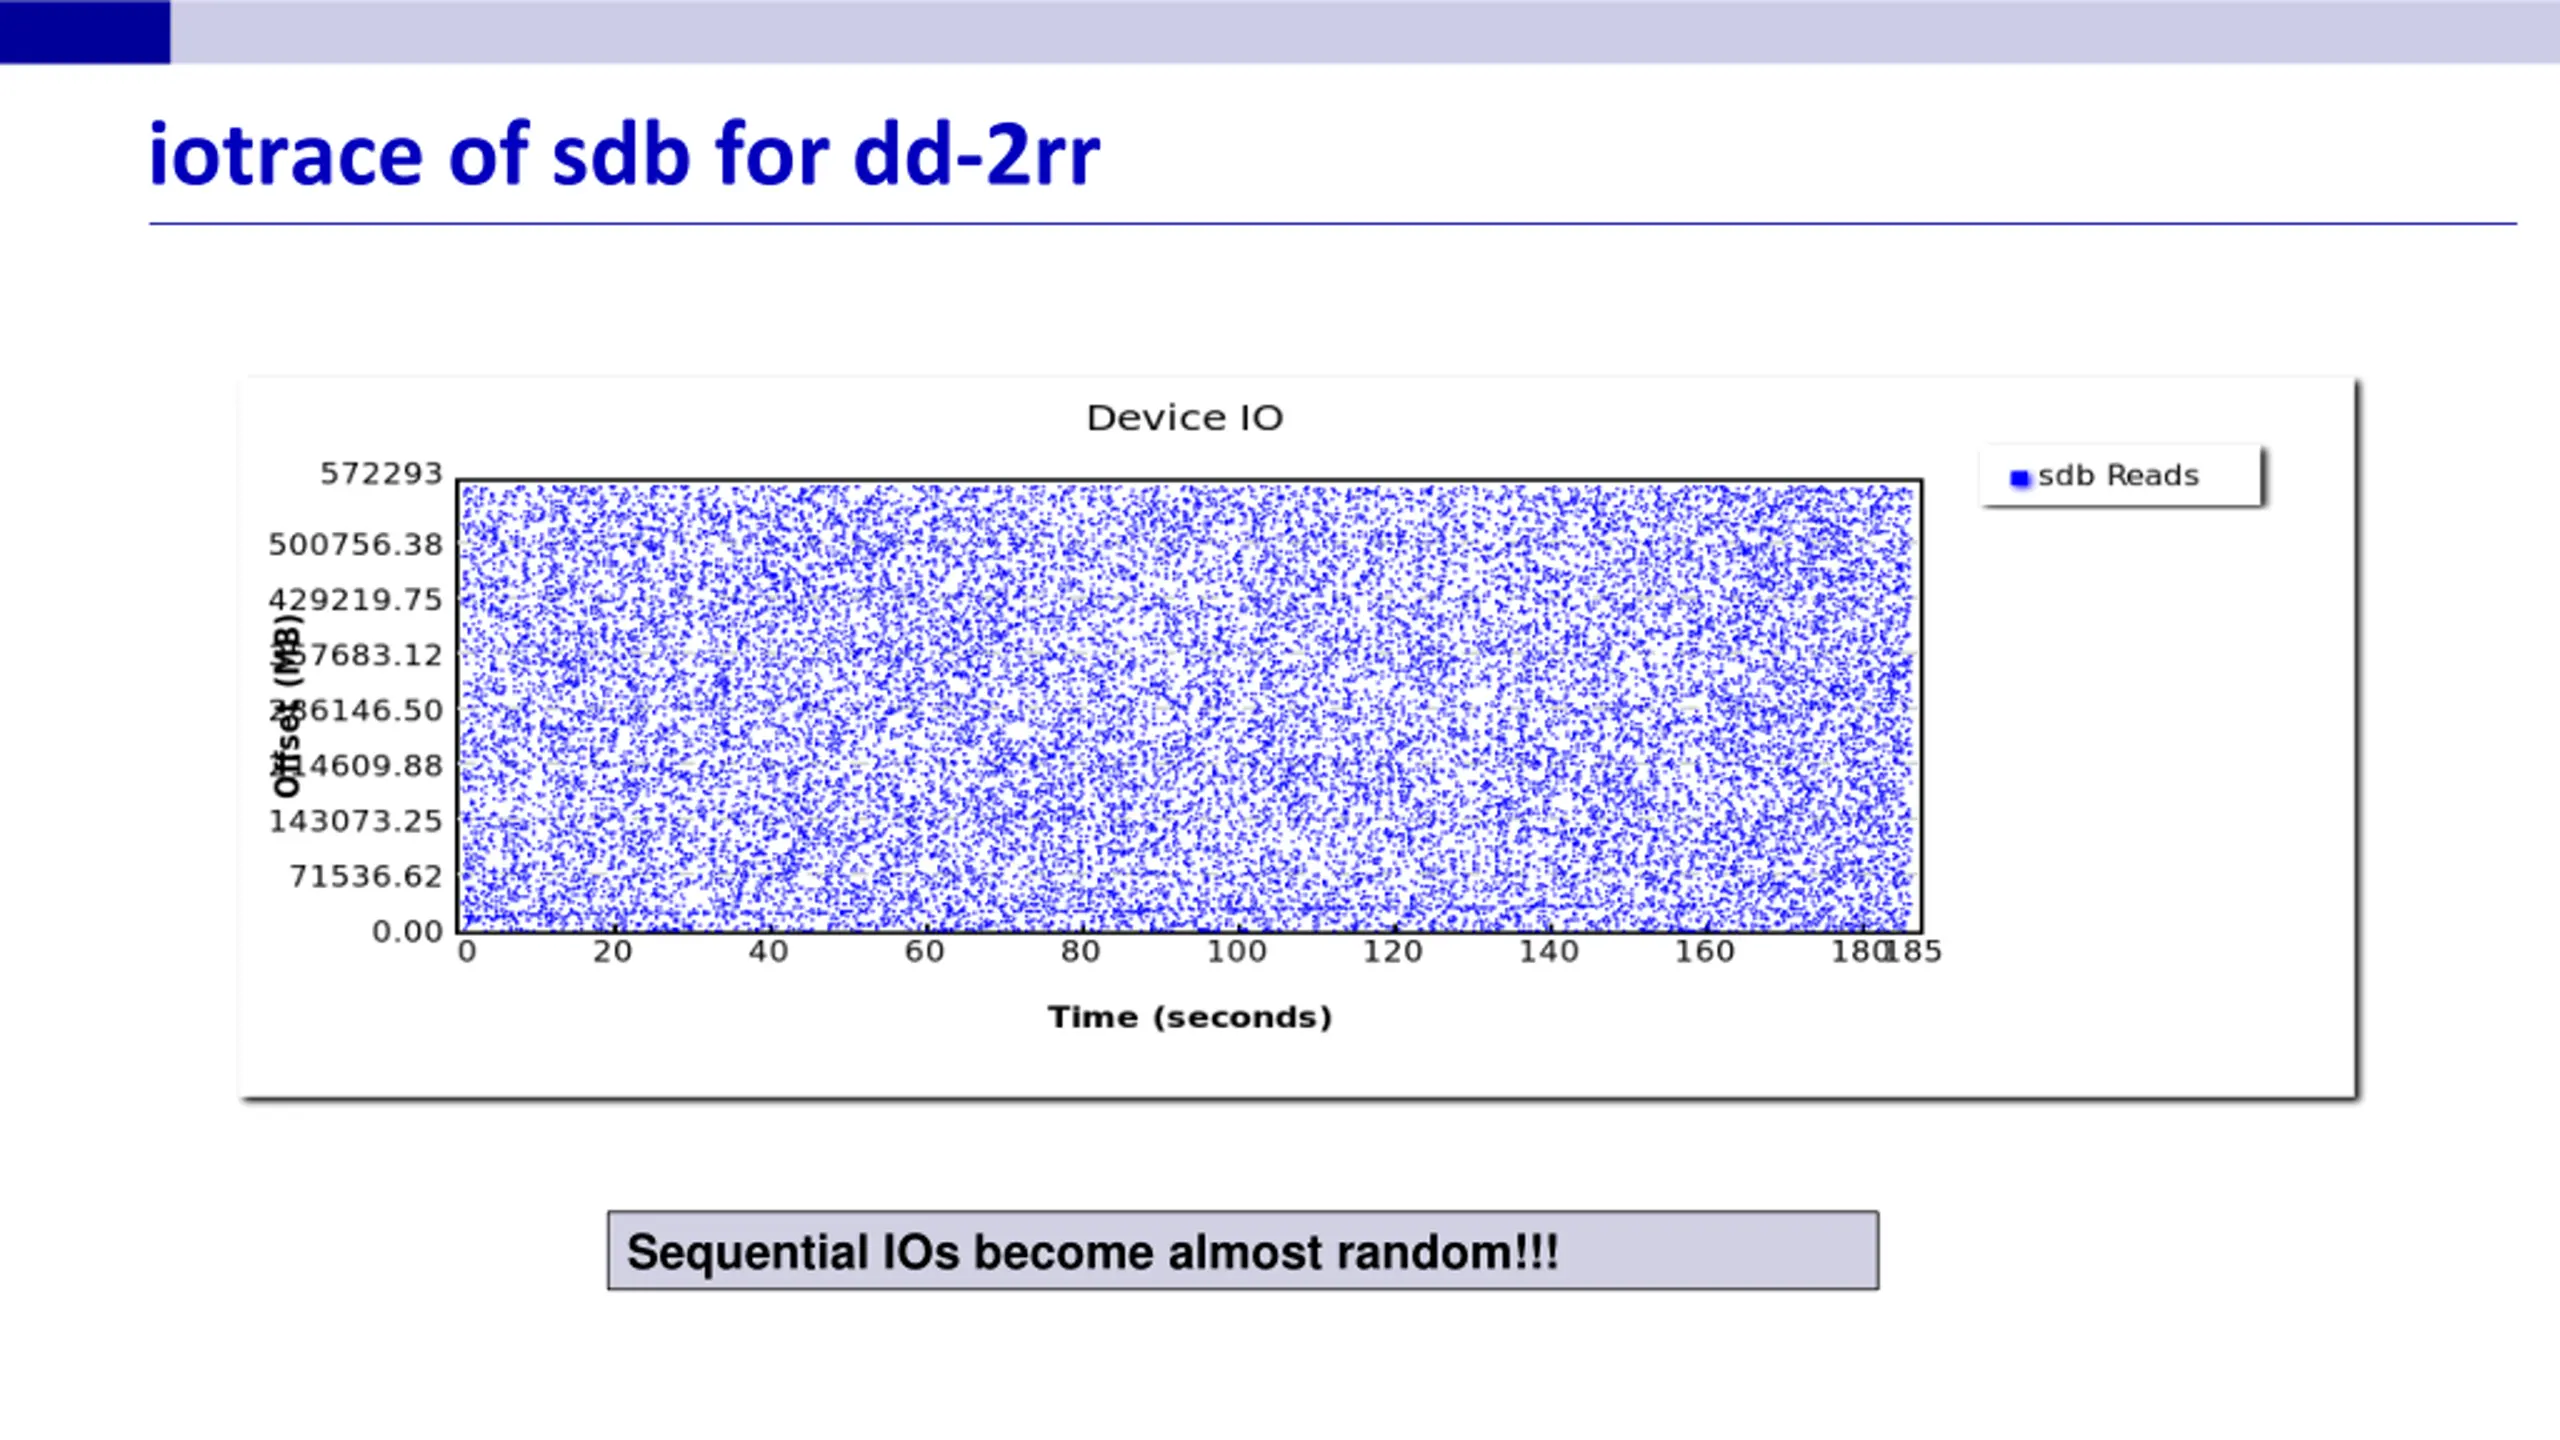Click the x-axis tick label 140
This screenshot has height=1440, width=2560.
point(1548,951)
